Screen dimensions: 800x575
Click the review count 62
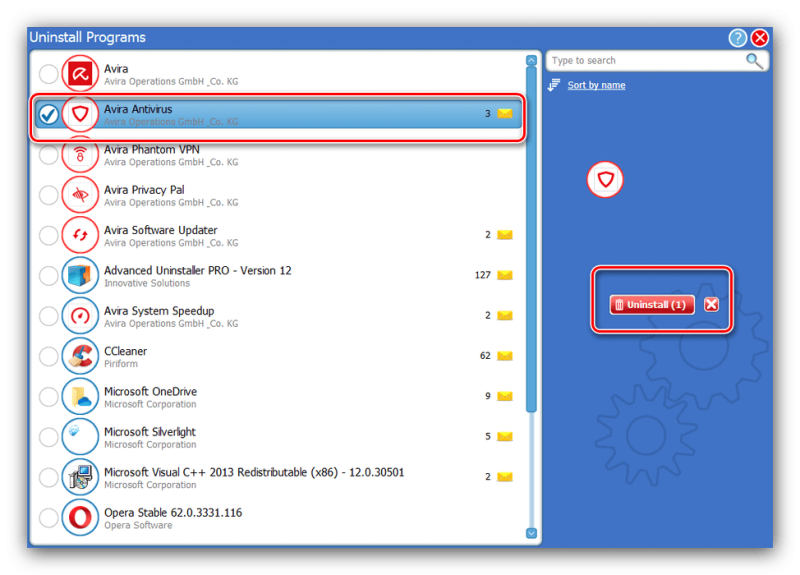click(485, 356)
